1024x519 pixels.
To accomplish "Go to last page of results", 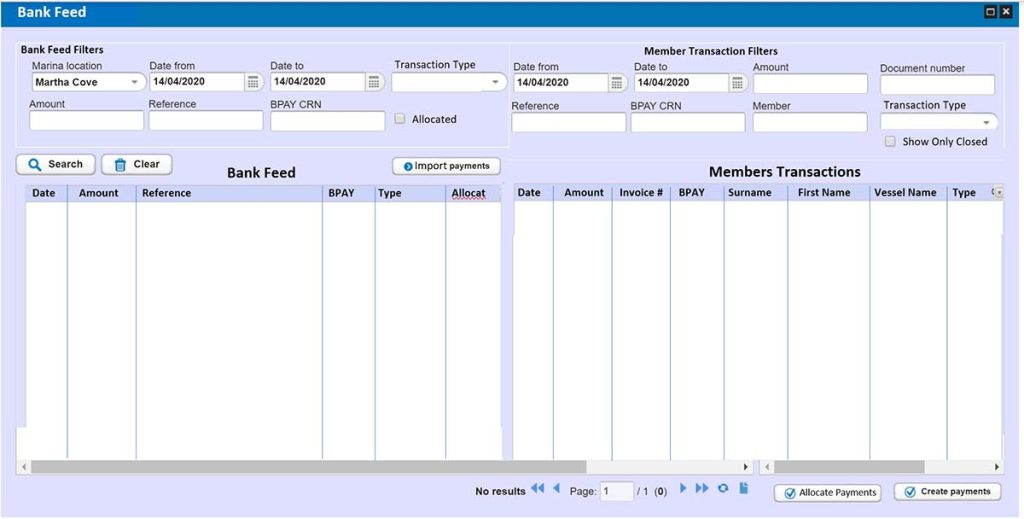I will (702, 489).
